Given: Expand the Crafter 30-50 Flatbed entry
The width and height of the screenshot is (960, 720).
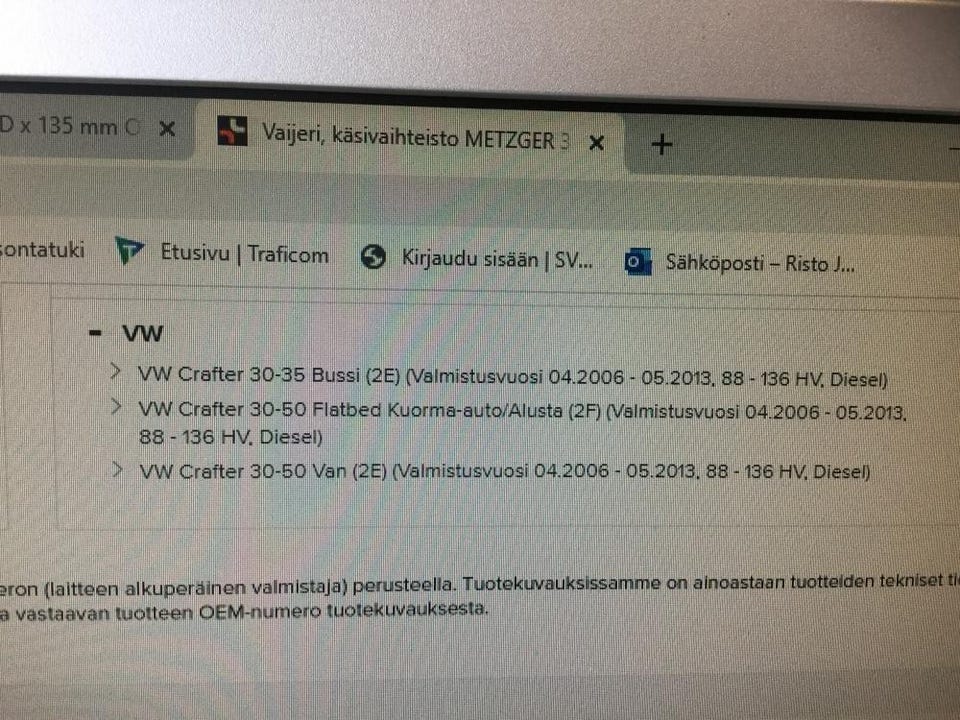Looking at the screenshot, I should 116,405.
